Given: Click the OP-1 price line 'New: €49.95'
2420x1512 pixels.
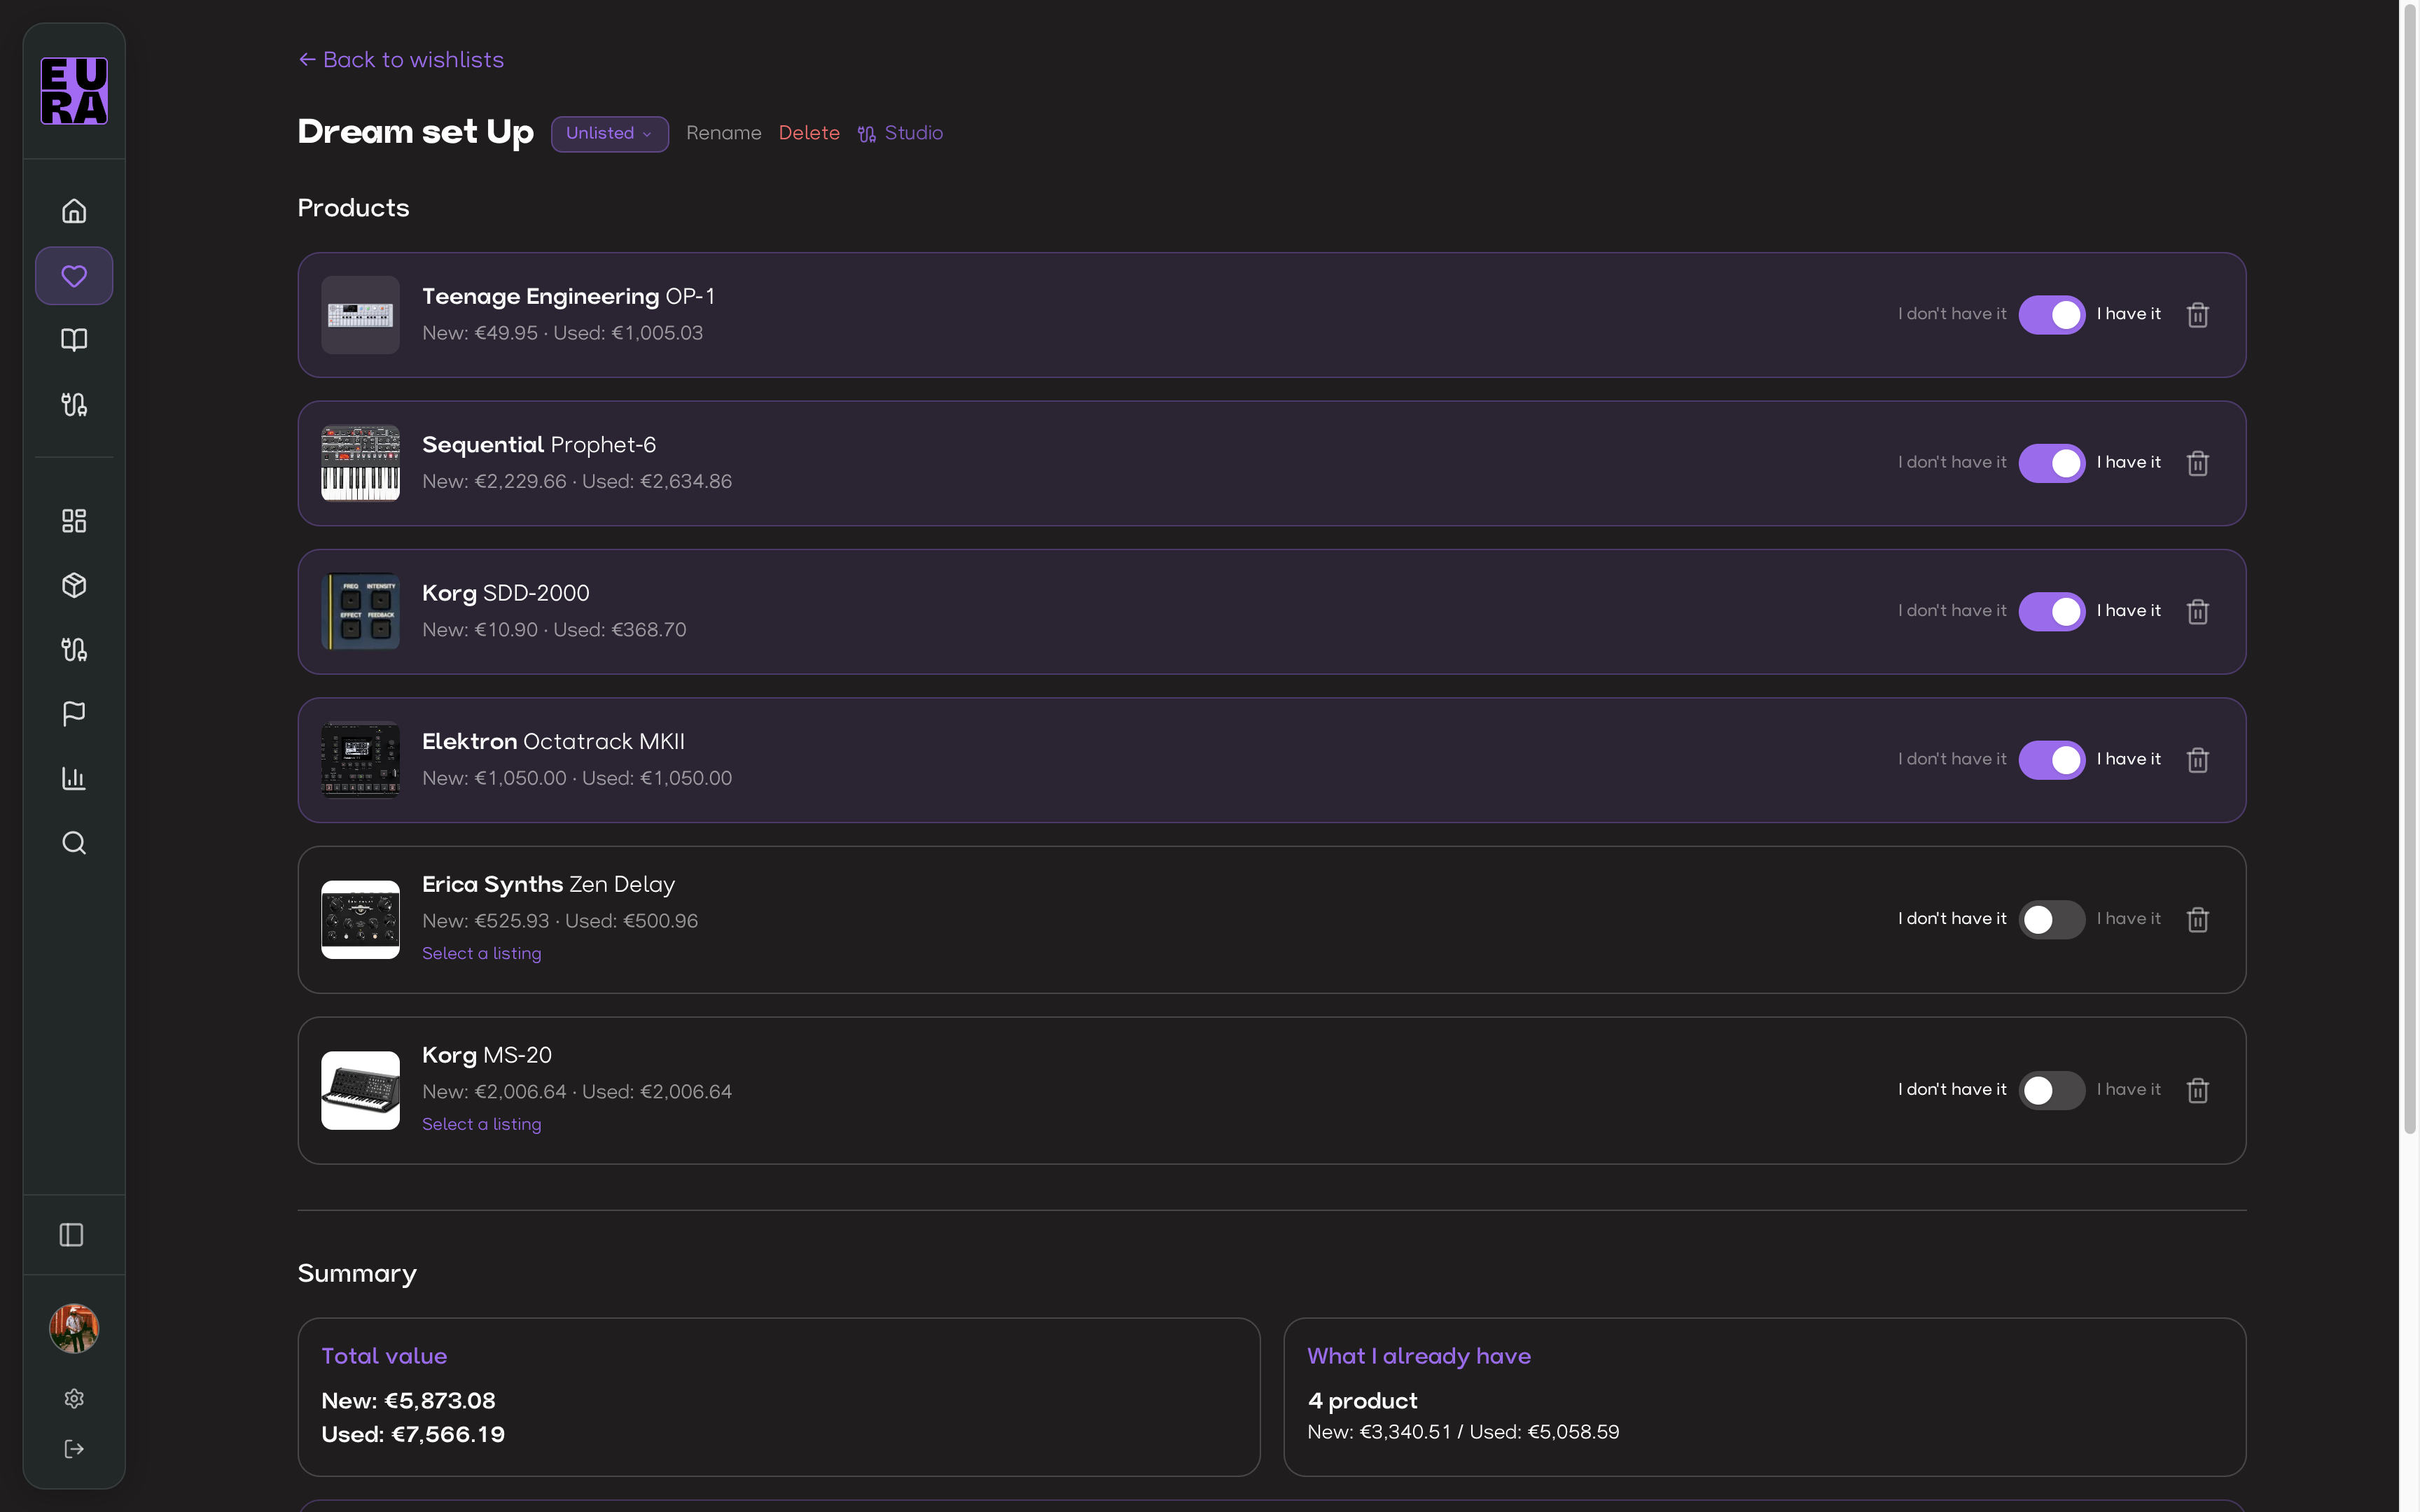Looking at the screenshot, I should tap(480, 333).
